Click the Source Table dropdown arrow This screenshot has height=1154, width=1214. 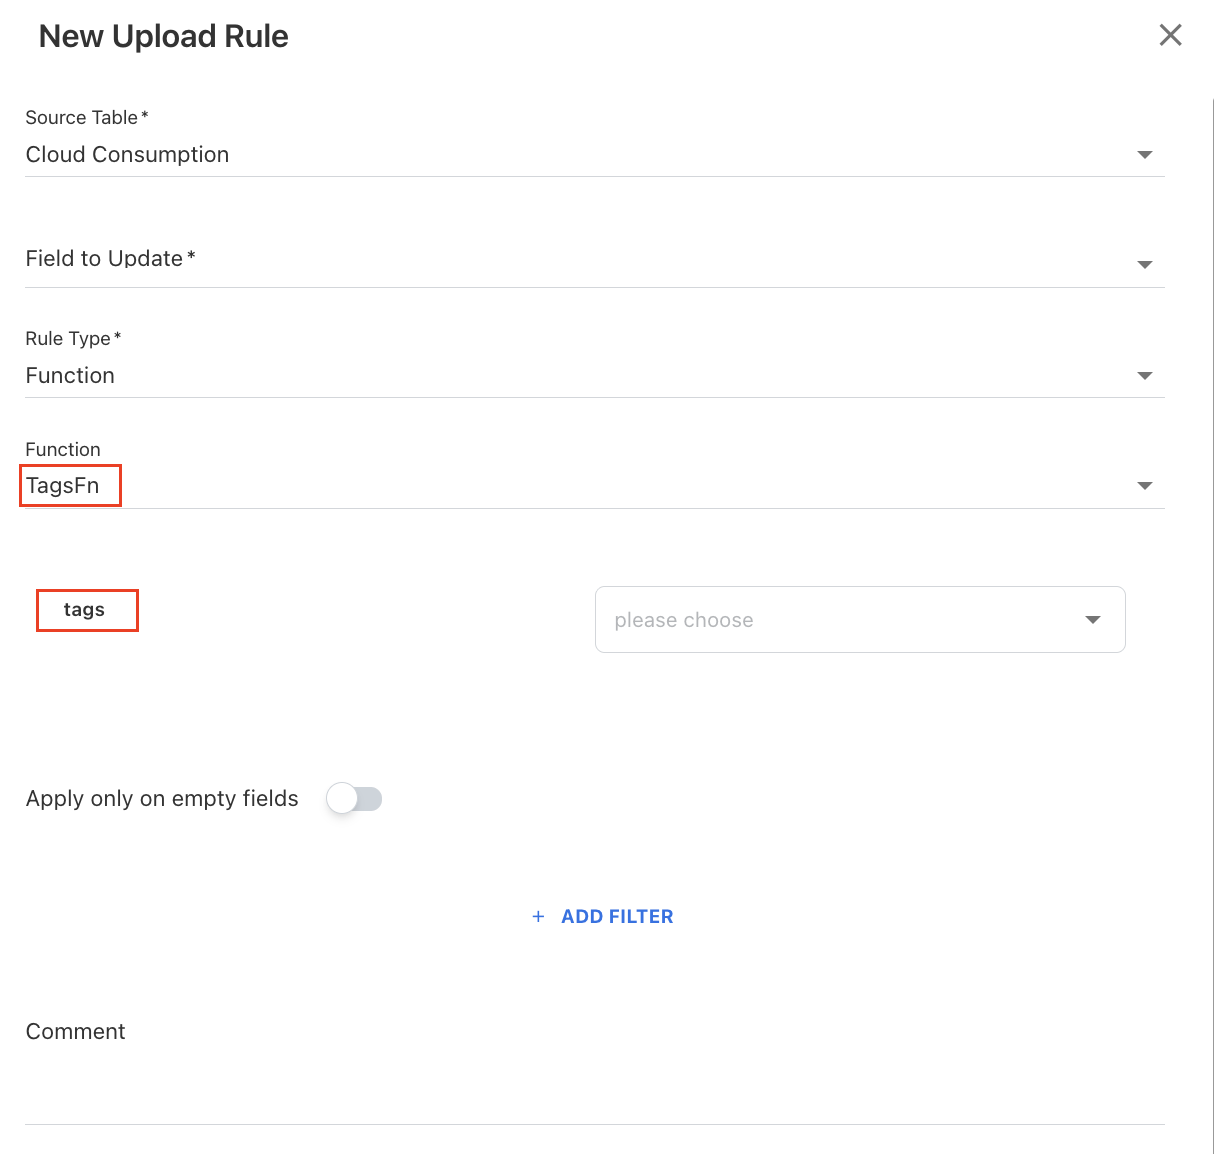pos(1145,155)
